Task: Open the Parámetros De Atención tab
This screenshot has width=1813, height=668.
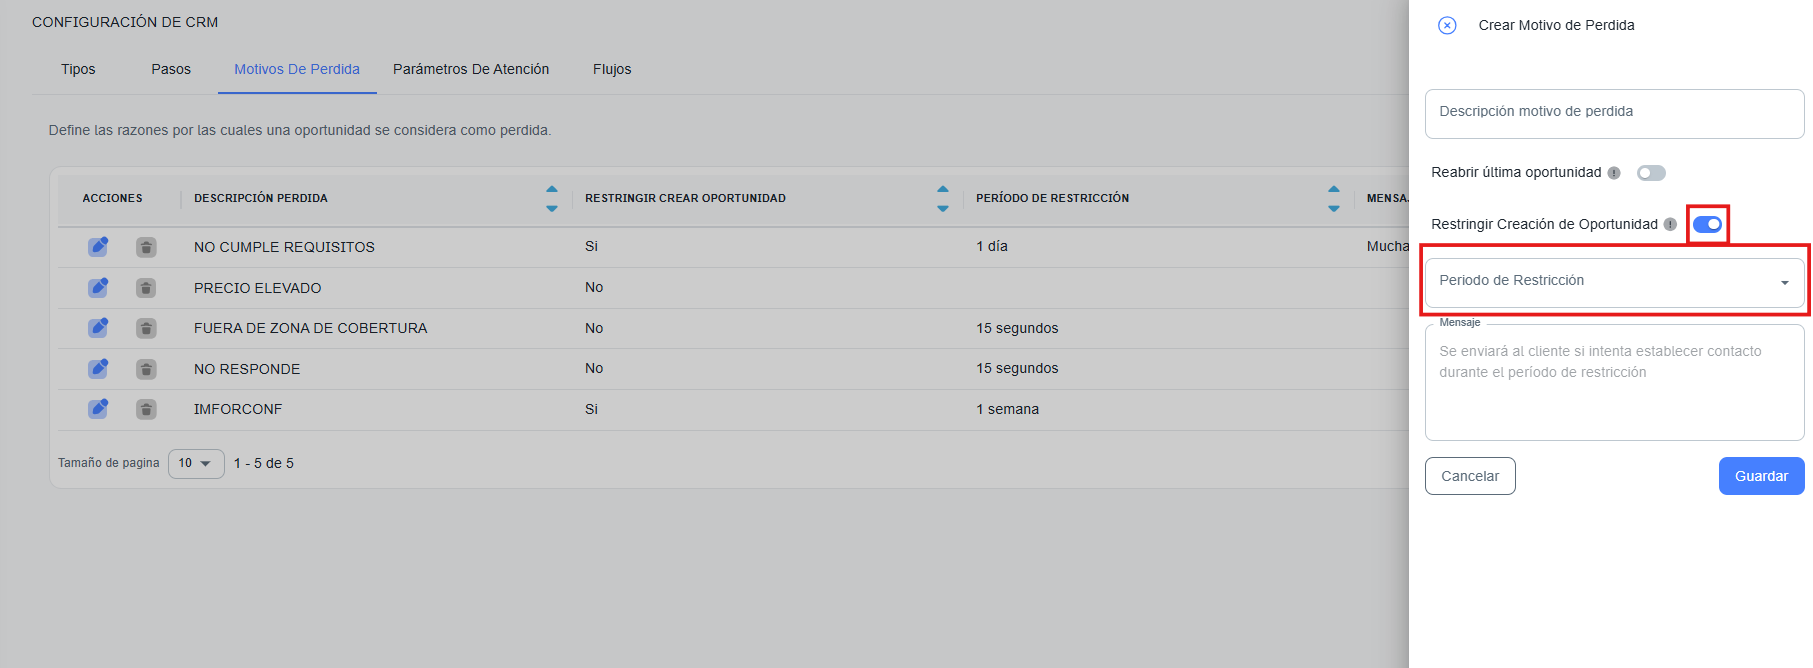Action: [x=471, y=69]
